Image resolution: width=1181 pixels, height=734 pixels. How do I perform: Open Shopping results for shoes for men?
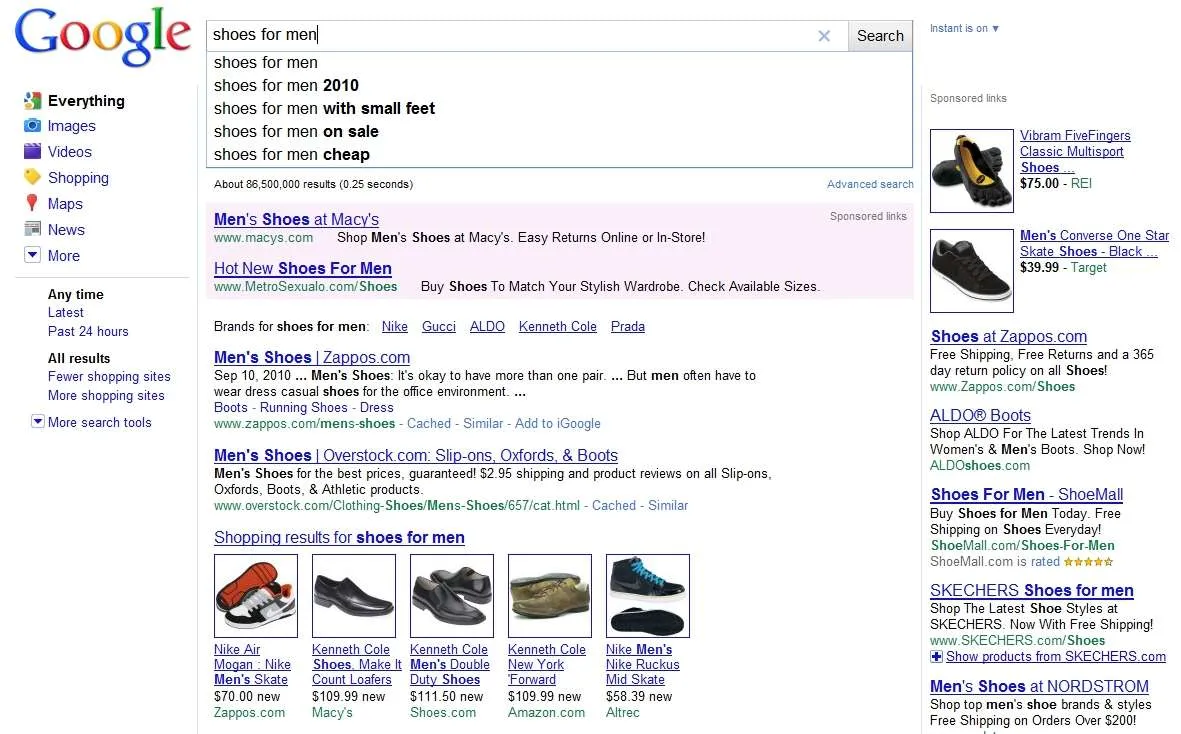(x=339, y=538)
